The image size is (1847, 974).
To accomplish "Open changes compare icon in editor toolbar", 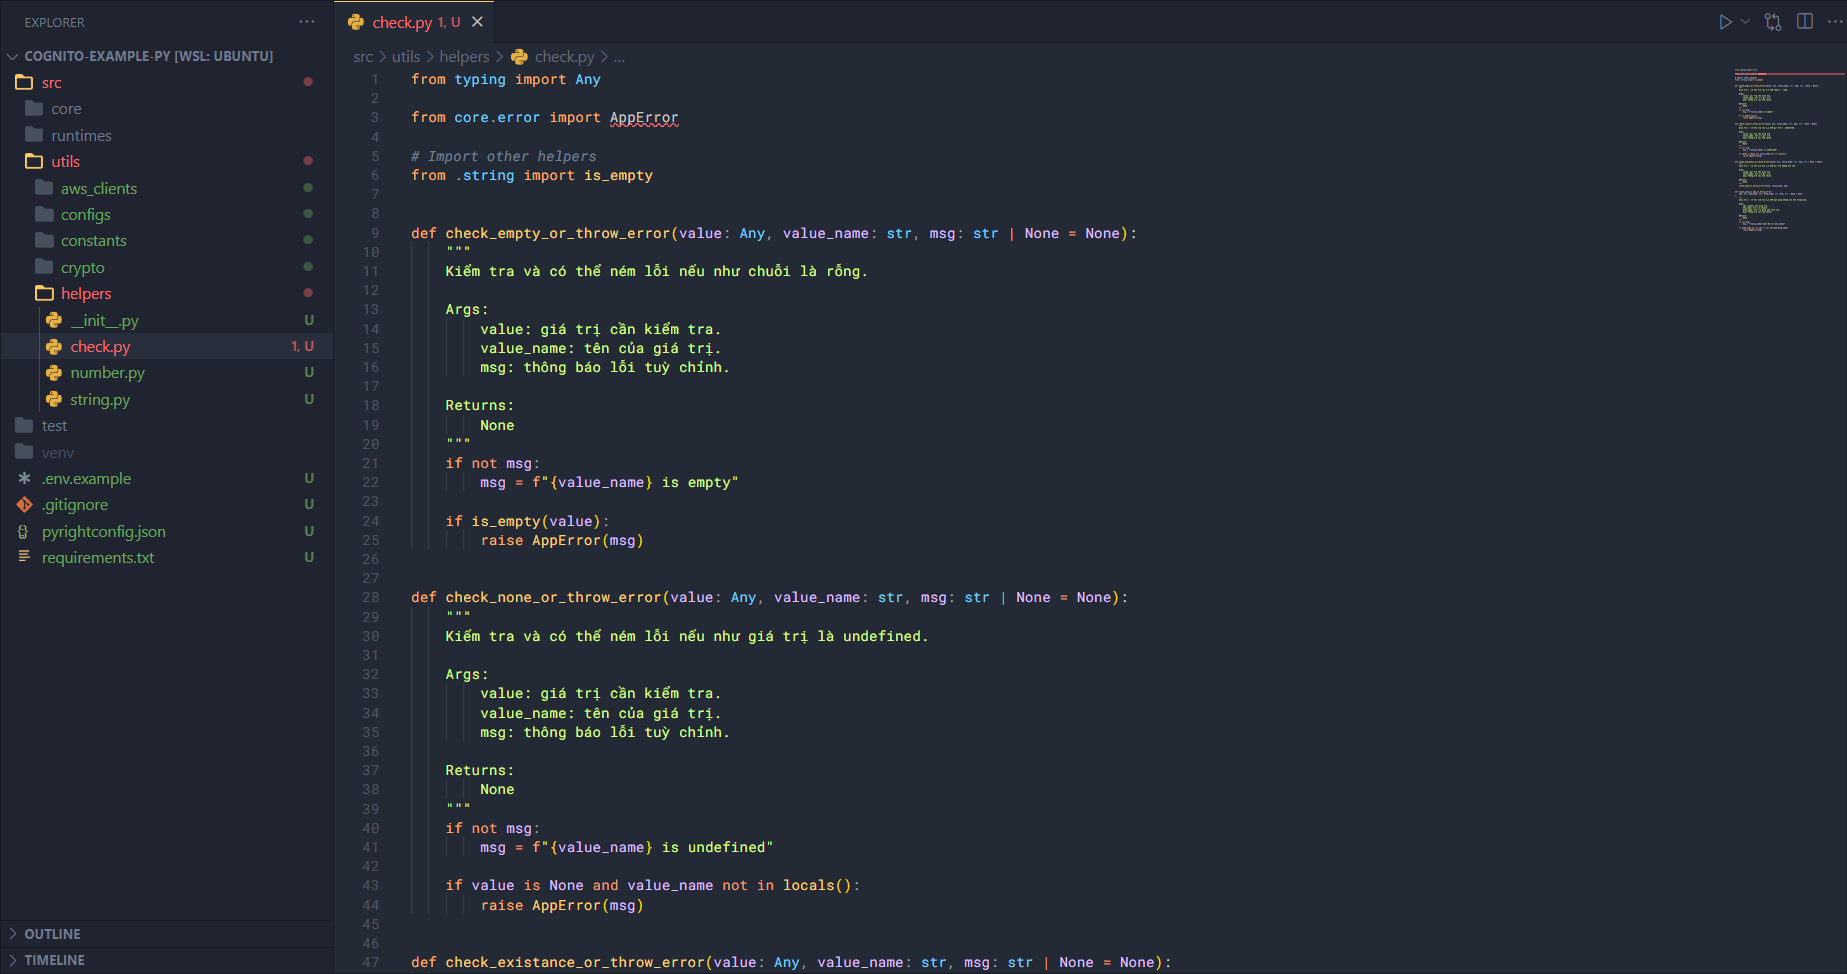I will [1773, 22].
